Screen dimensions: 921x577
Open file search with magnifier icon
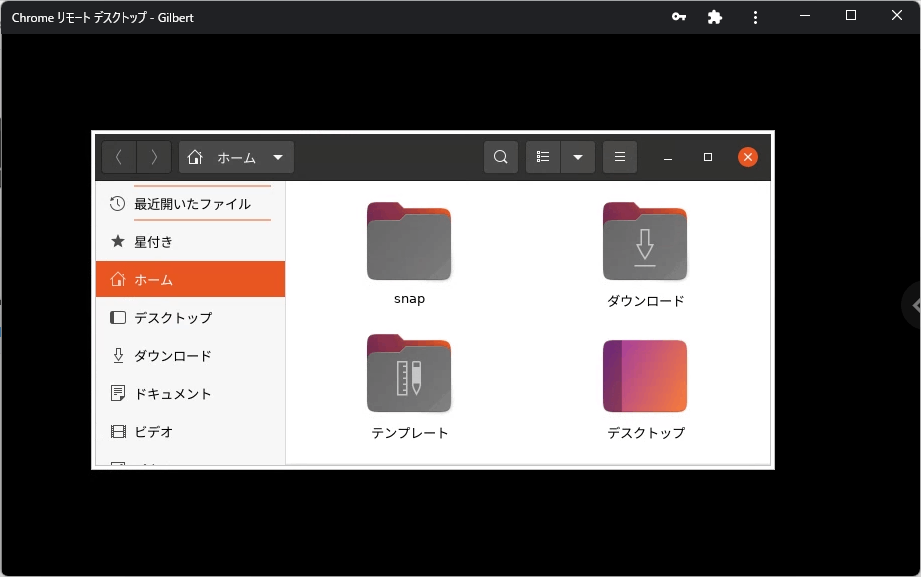coord(500,157)
